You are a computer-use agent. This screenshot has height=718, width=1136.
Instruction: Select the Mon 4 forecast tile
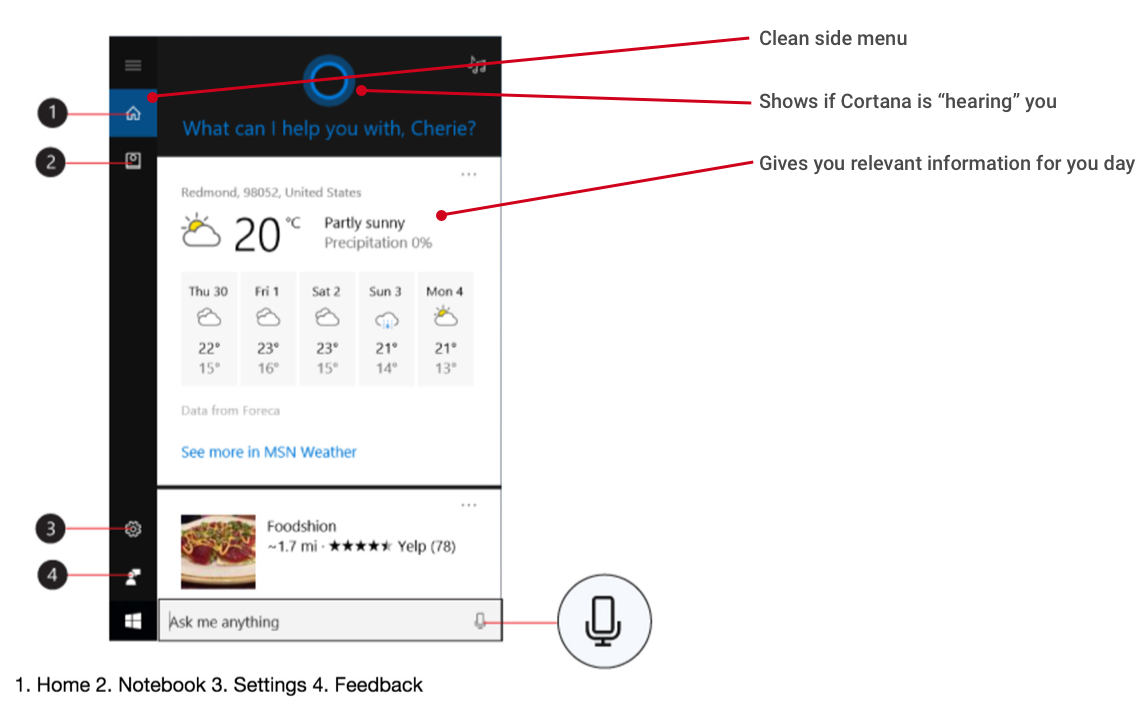click(445, 329)
